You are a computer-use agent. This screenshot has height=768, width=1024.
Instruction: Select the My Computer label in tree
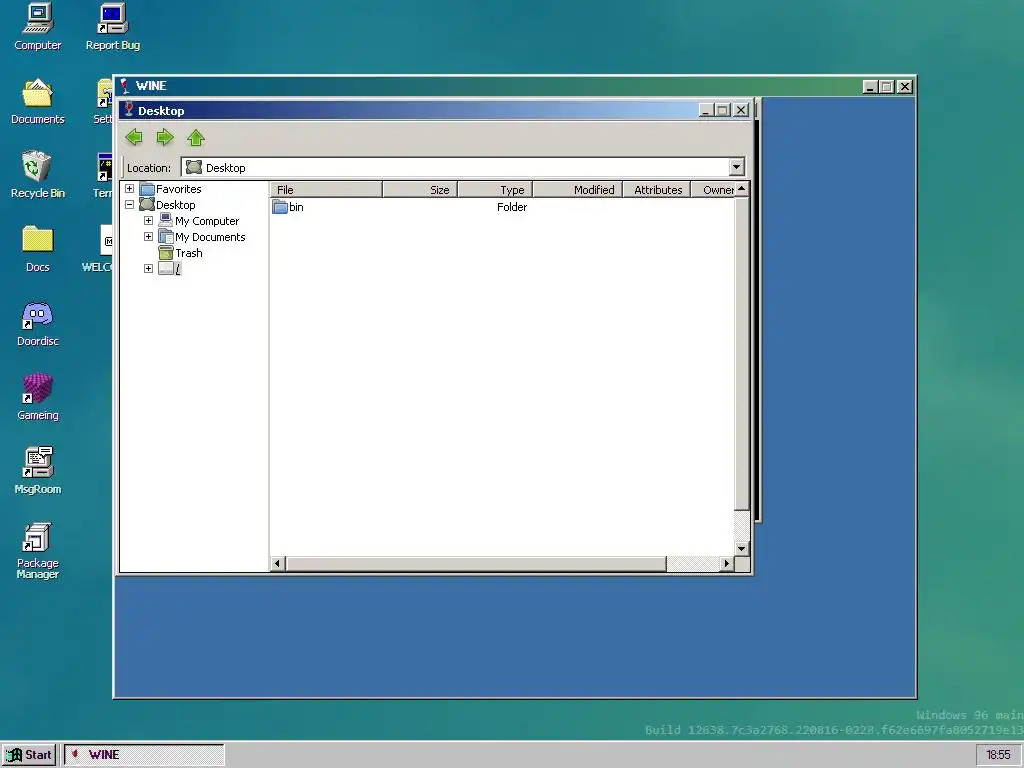207,221
